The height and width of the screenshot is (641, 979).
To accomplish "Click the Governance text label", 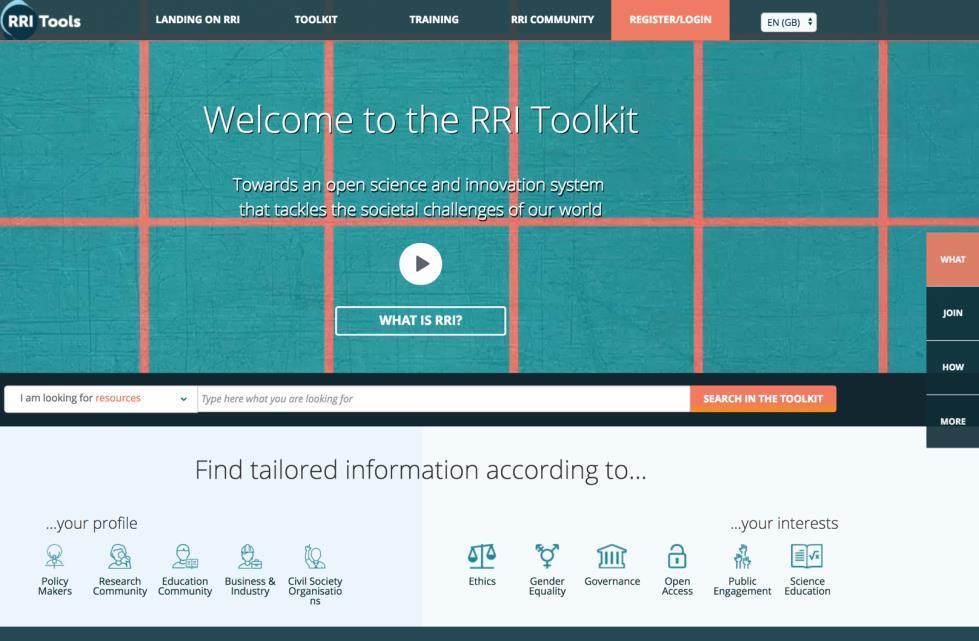I will click(612, 581).
